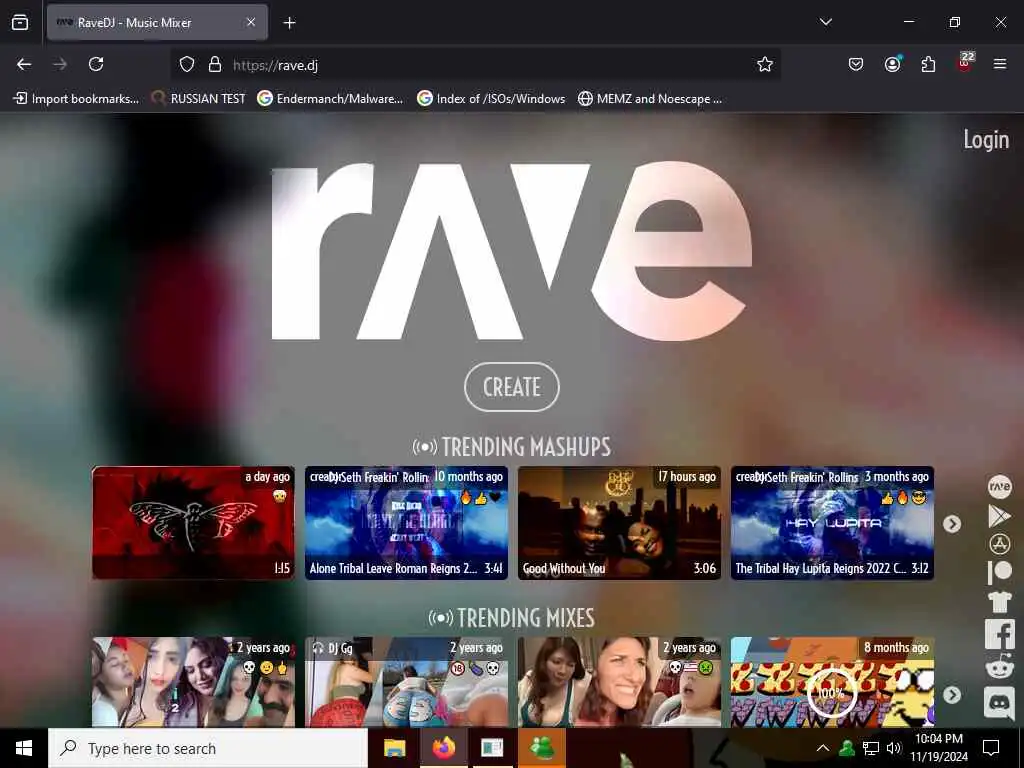Click the CREATE button
The width and height of the screenshot is (1024, 768).
[x=512, y=387]
